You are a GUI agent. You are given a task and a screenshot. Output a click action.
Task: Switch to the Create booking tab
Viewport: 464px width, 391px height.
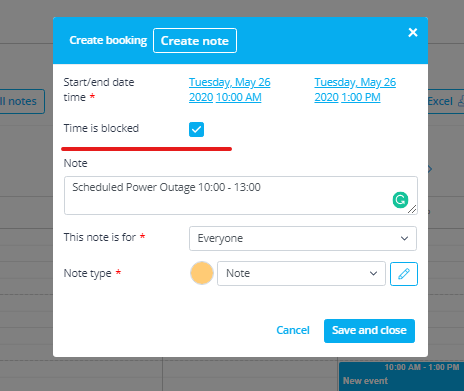(x=108, y=40)
